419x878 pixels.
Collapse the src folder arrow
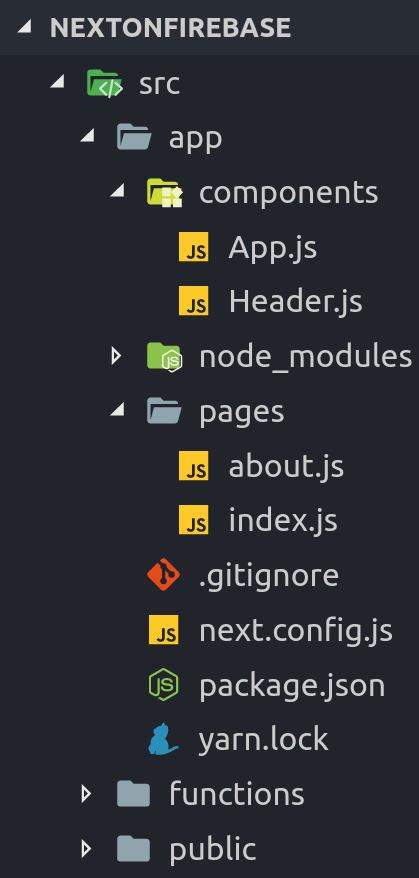coord(57,83)
